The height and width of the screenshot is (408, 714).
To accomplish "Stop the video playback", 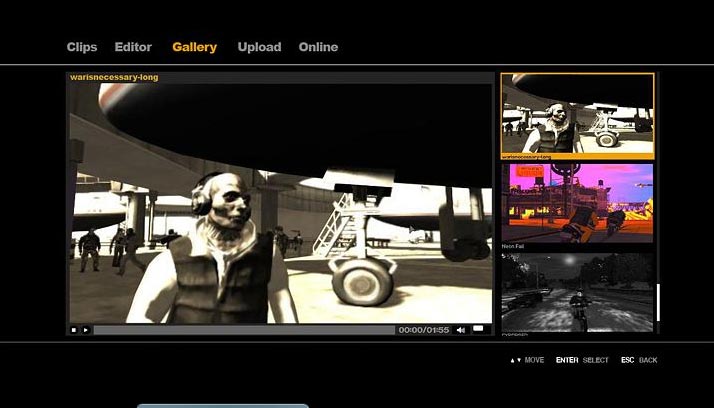I will pos(74,330).
